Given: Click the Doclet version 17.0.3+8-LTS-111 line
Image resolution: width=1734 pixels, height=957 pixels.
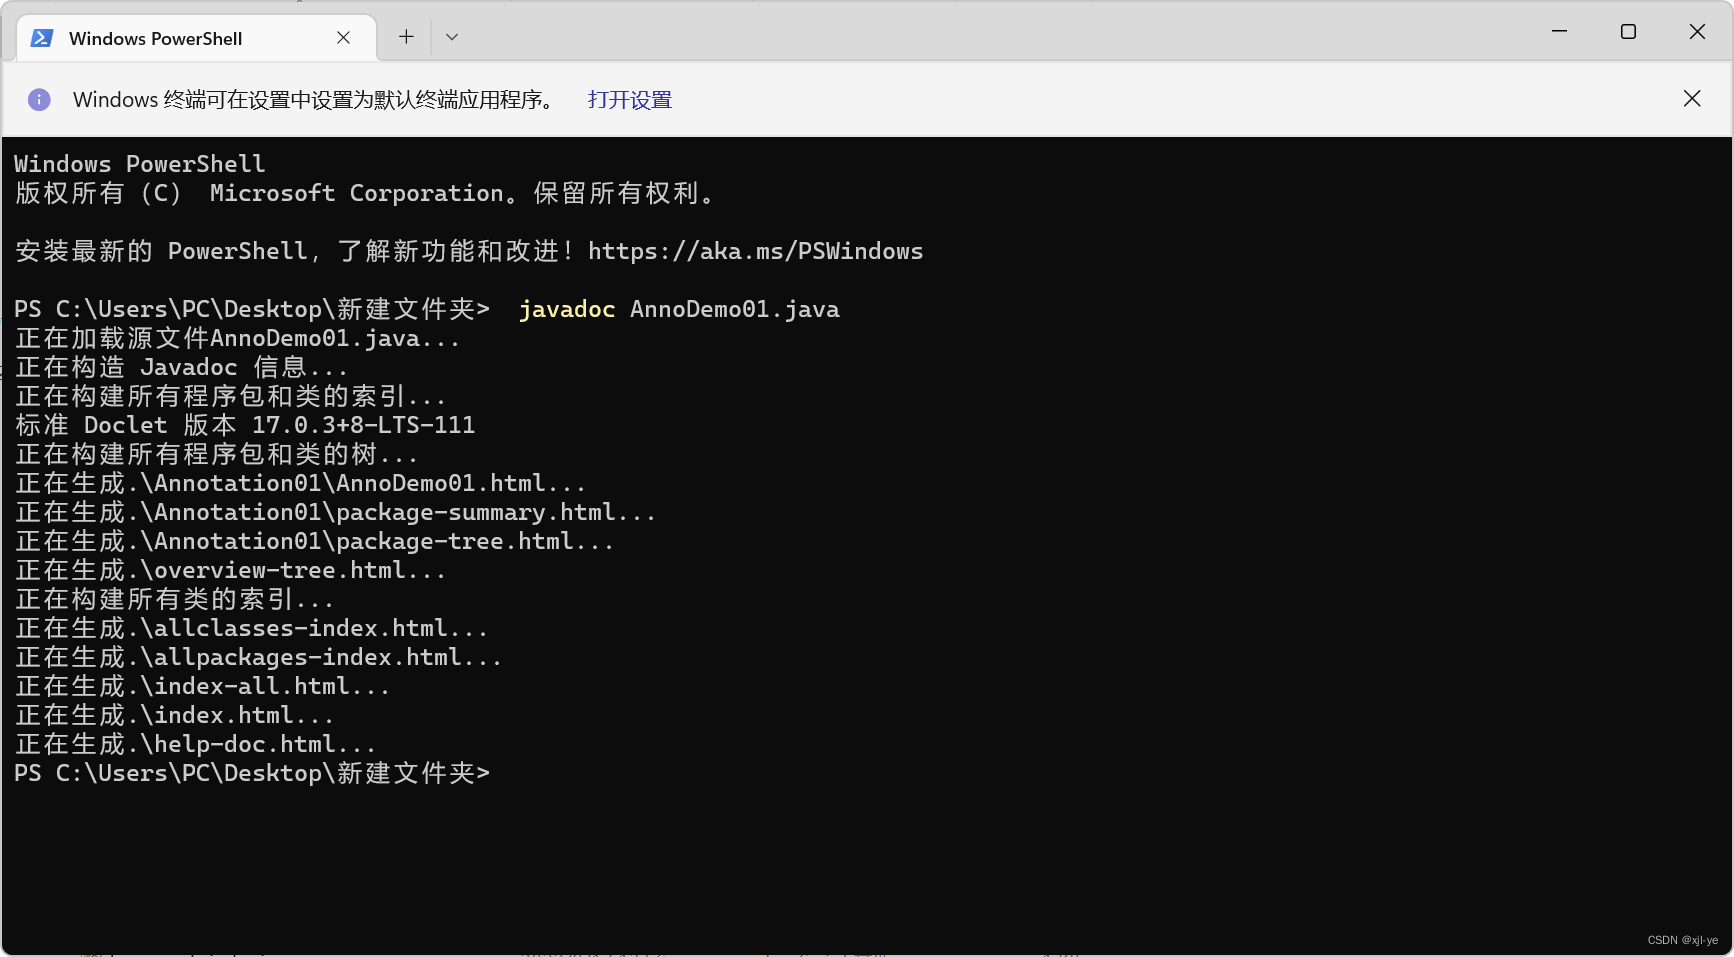Looking at the screenshot, I should [x=245, y=425].
